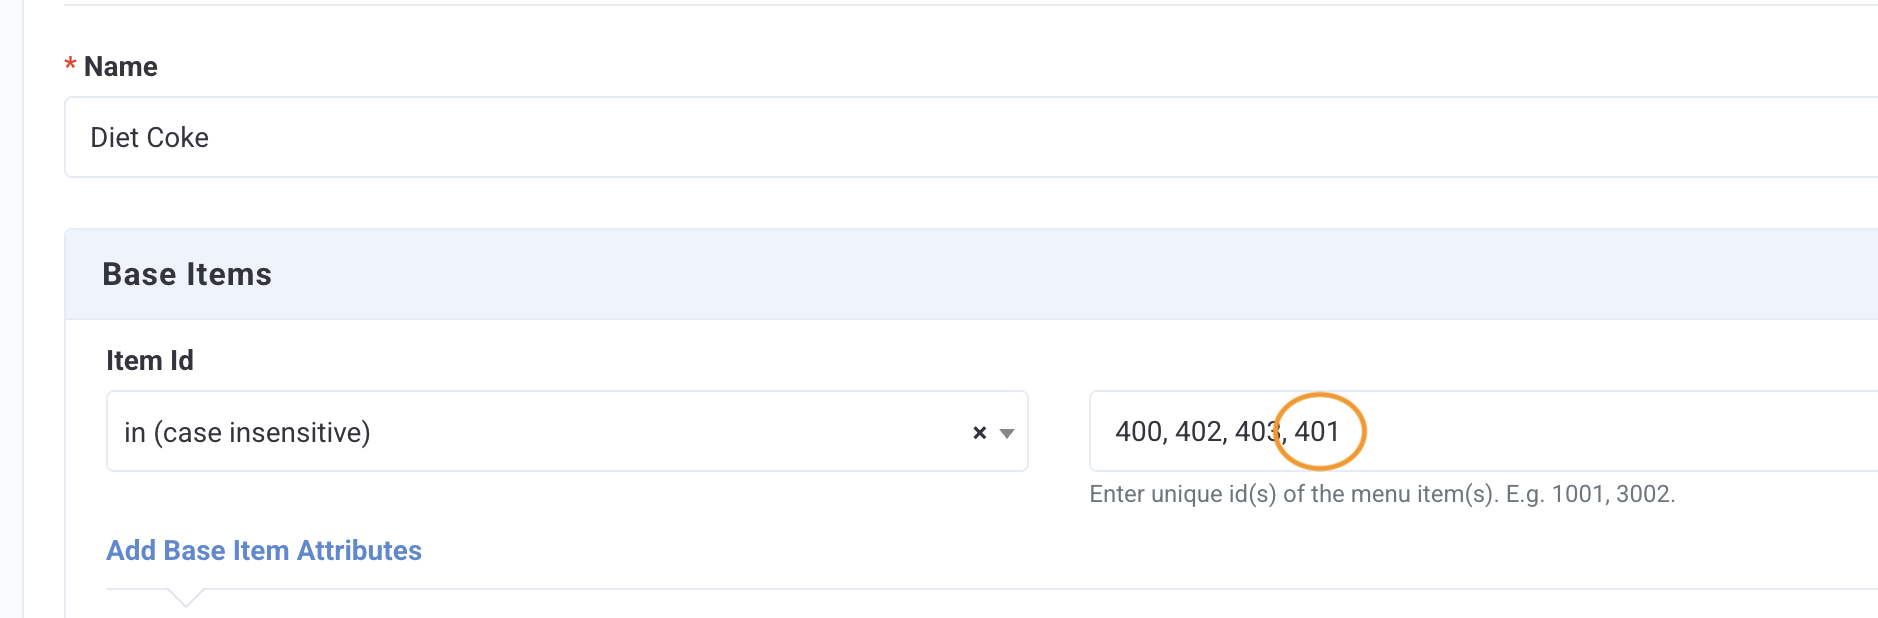This screenshot has width=1878, height=618.
Task: Click the Item Id label
Action: point(150,360)
